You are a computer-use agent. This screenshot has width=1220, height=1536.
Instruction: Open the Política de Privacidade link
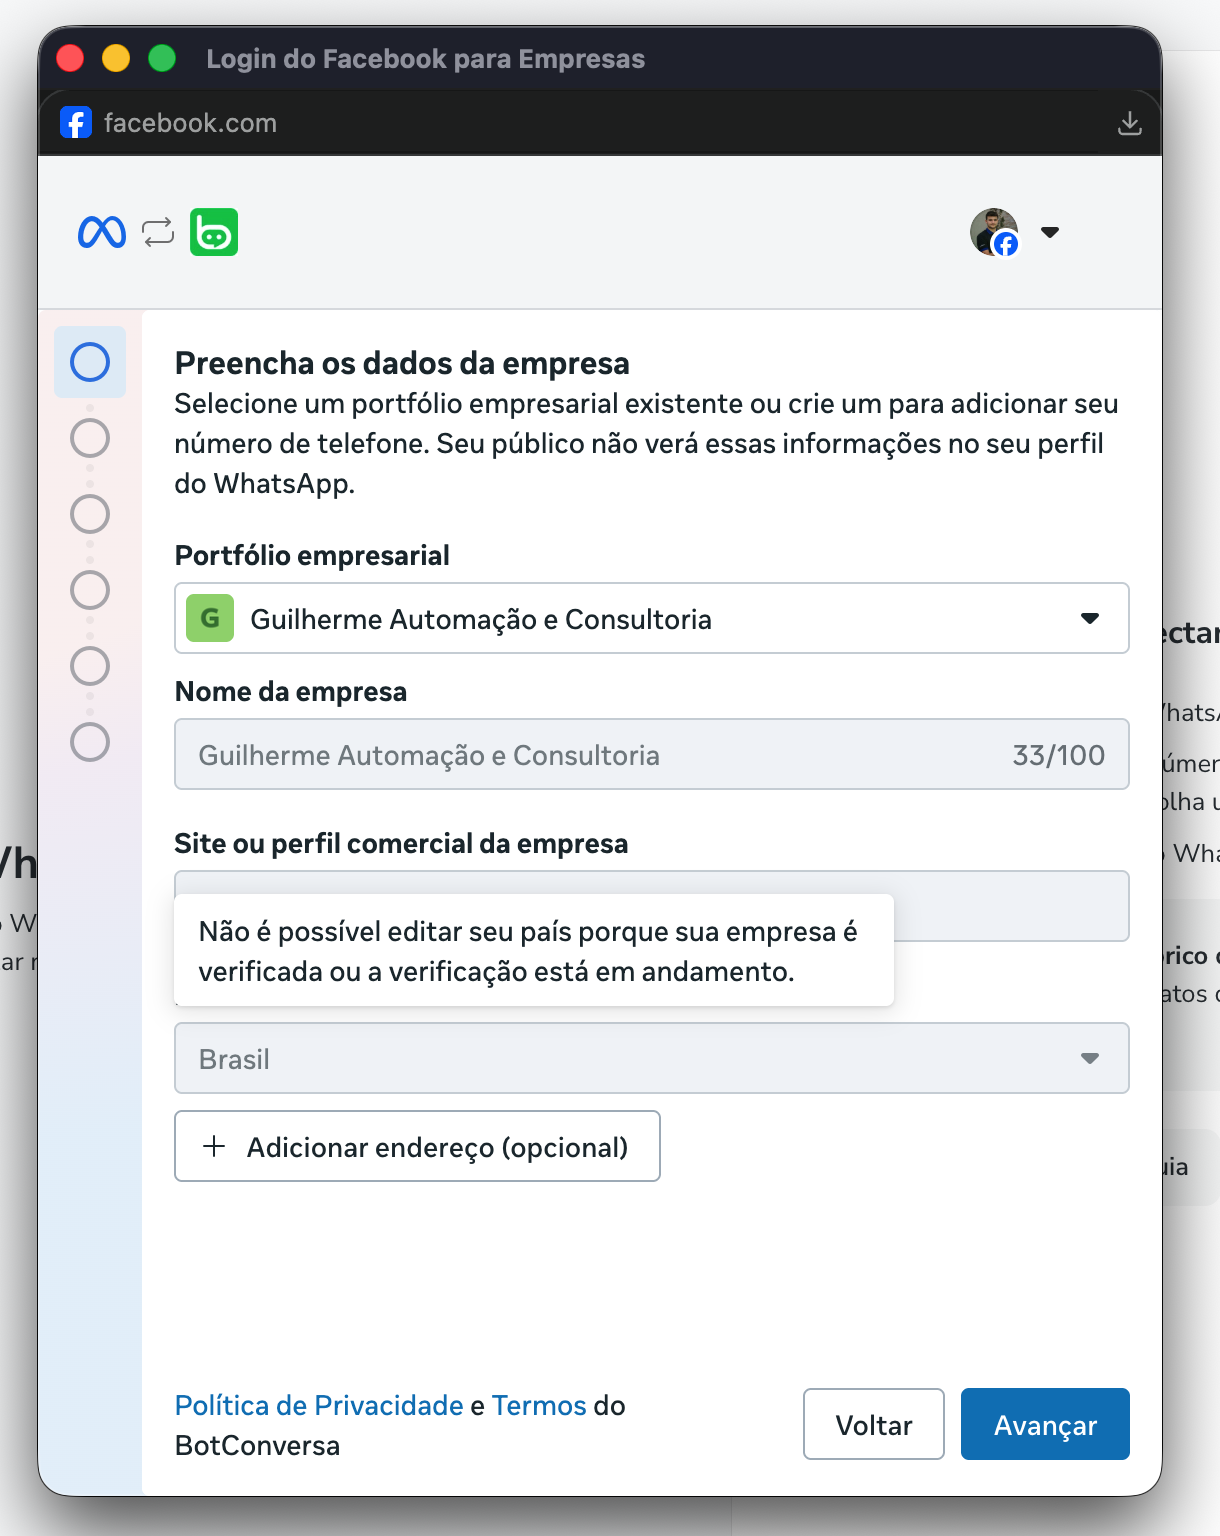pyautogui.click(x=319, y=1405)
